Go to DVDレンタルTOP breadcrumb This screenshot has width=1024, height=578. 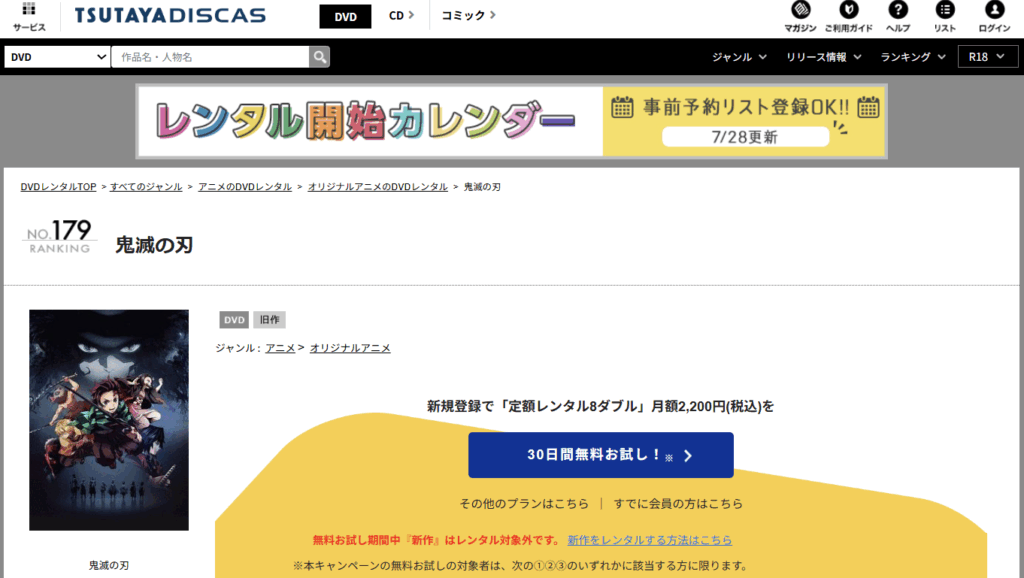click(x=58, y=187)
